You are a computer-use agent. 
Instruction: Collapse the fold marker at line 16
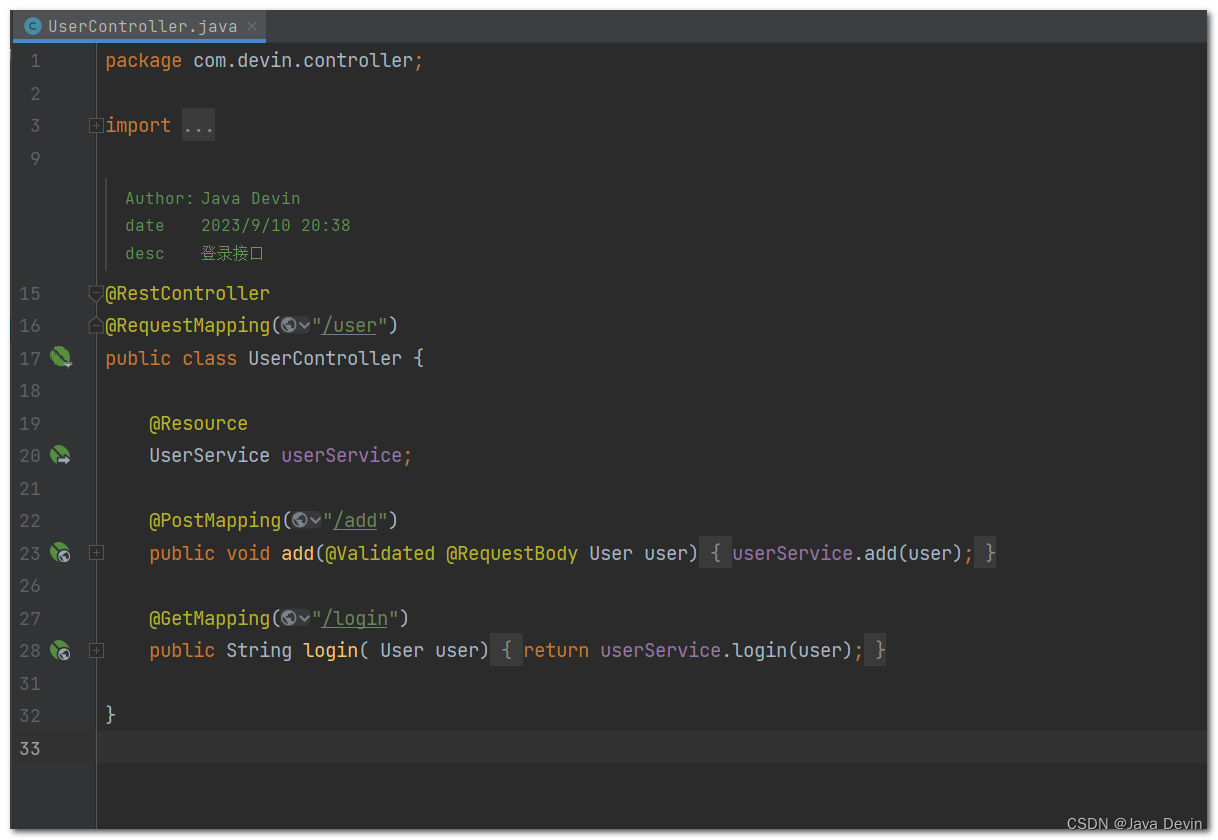pyautogui.click(x=96, y=325)
